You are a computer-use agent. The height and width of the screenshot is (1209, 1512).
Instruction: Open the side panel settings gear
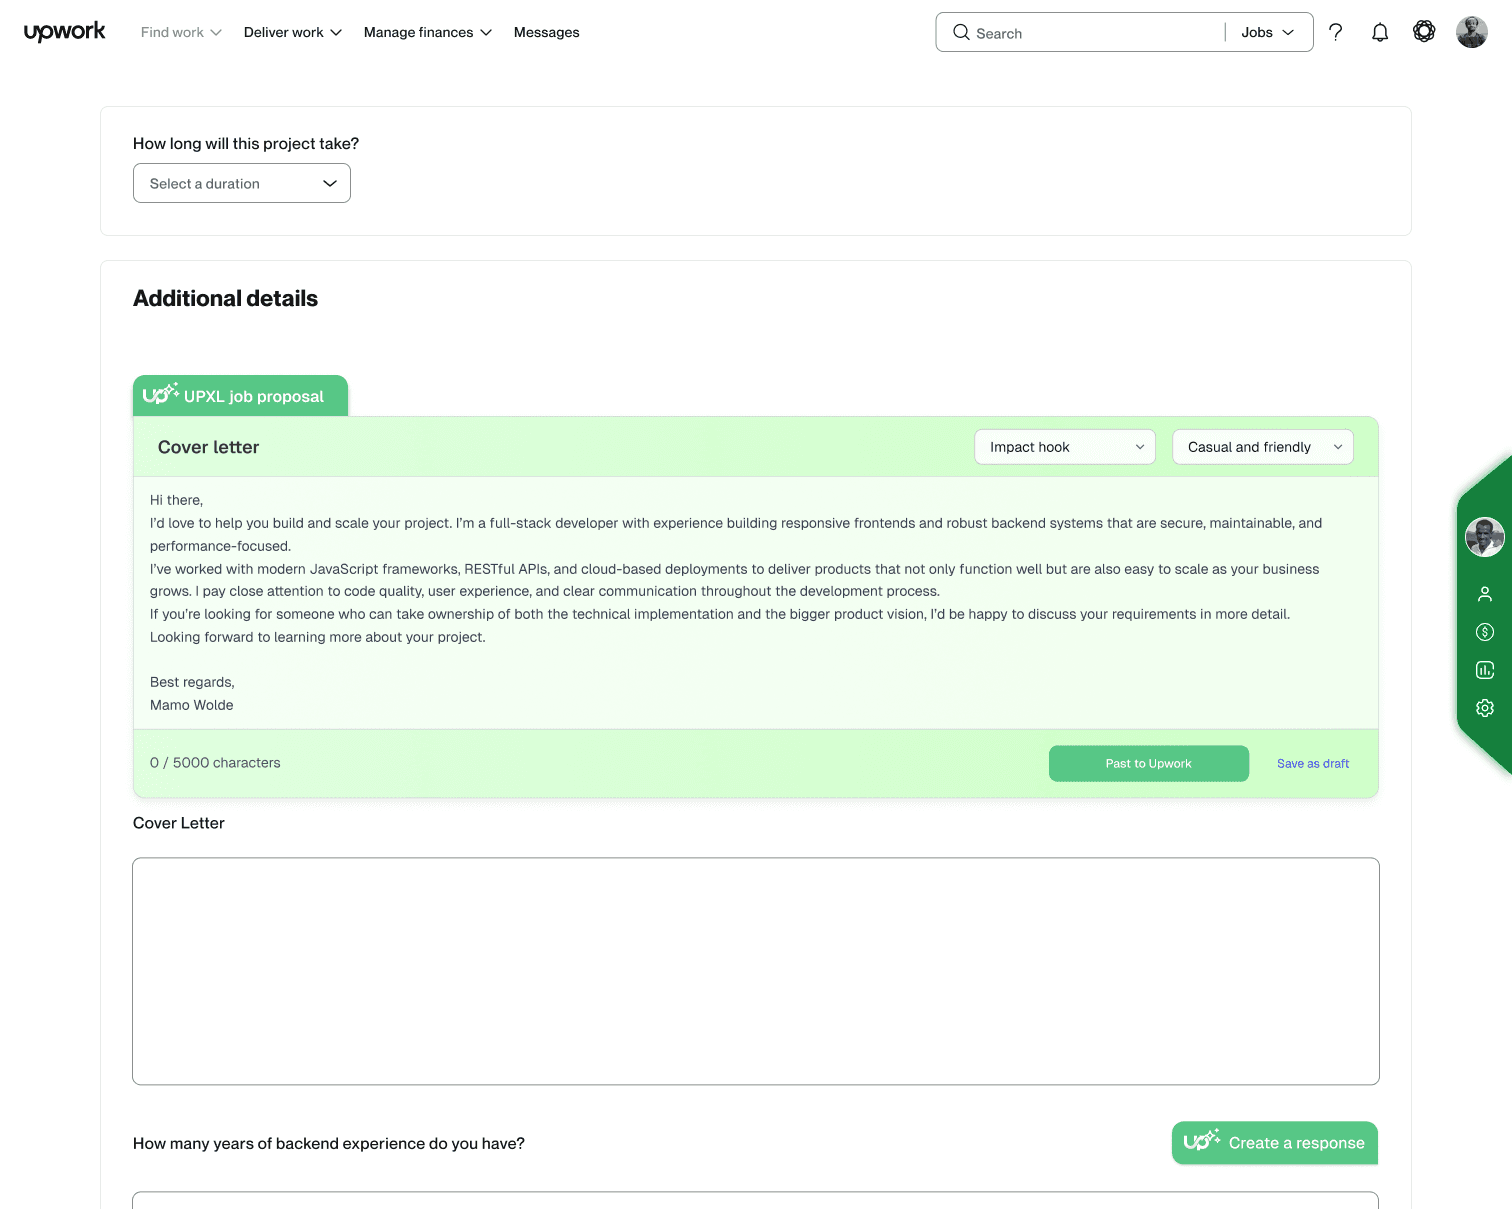pos(1485,708)
